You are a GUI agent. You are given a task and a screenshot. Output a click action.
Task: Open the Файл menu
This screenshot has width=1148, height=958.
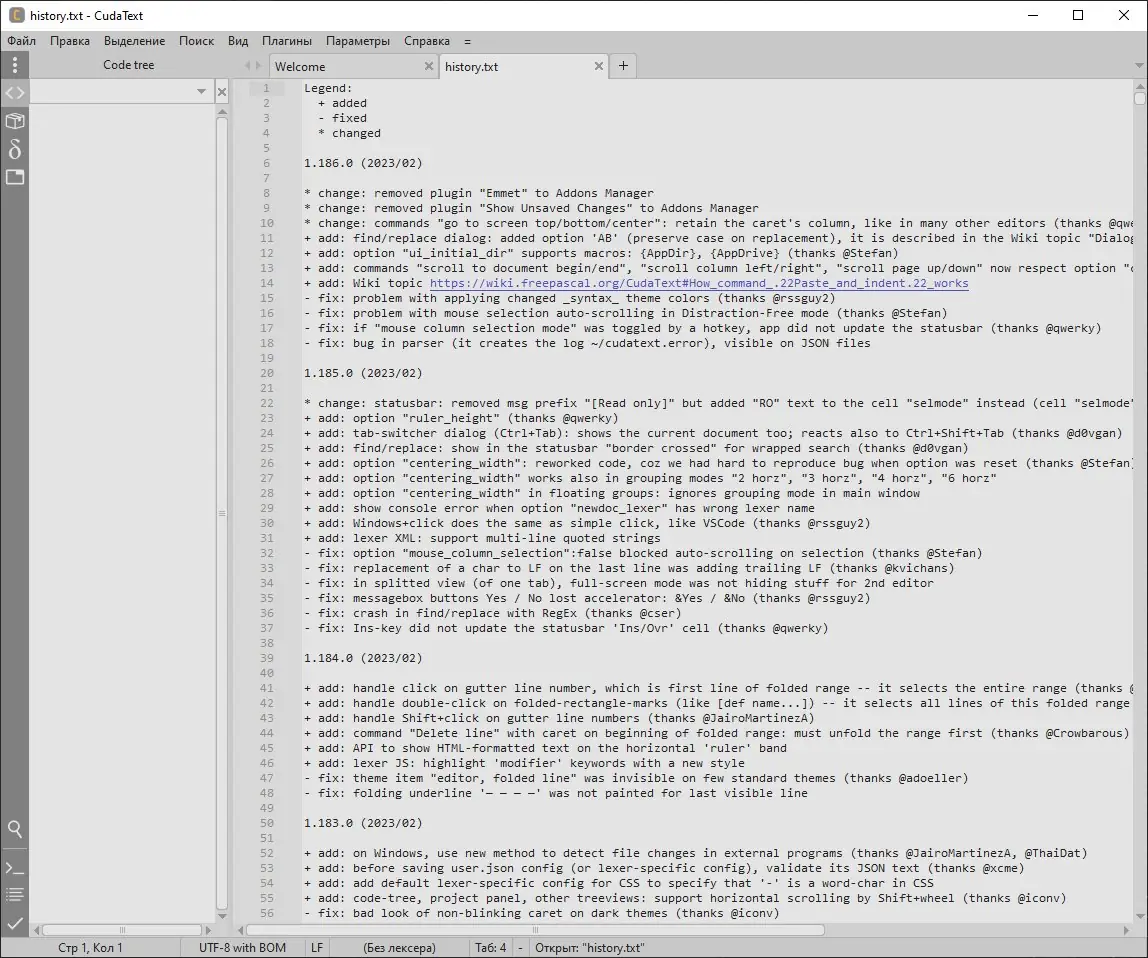click(22, 41)
